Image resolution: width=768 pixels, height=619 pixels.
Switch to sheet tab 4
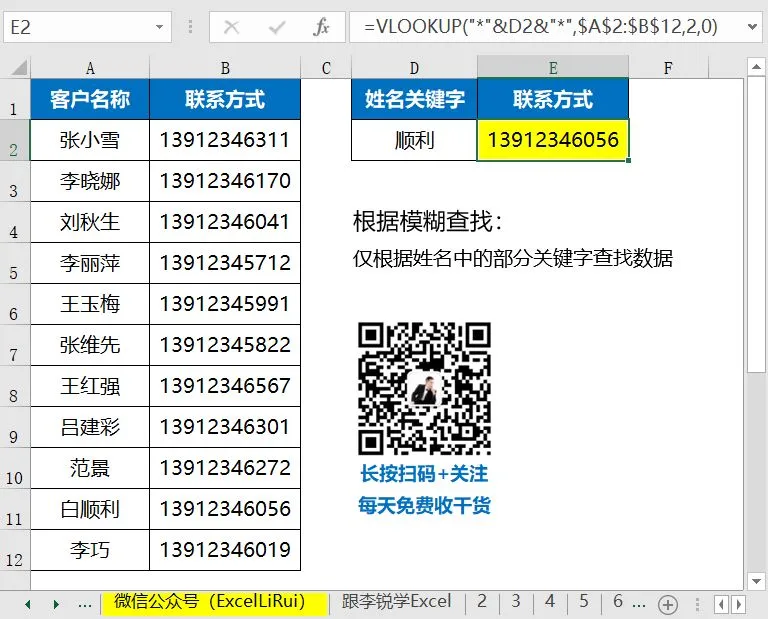tap(550, 601)
